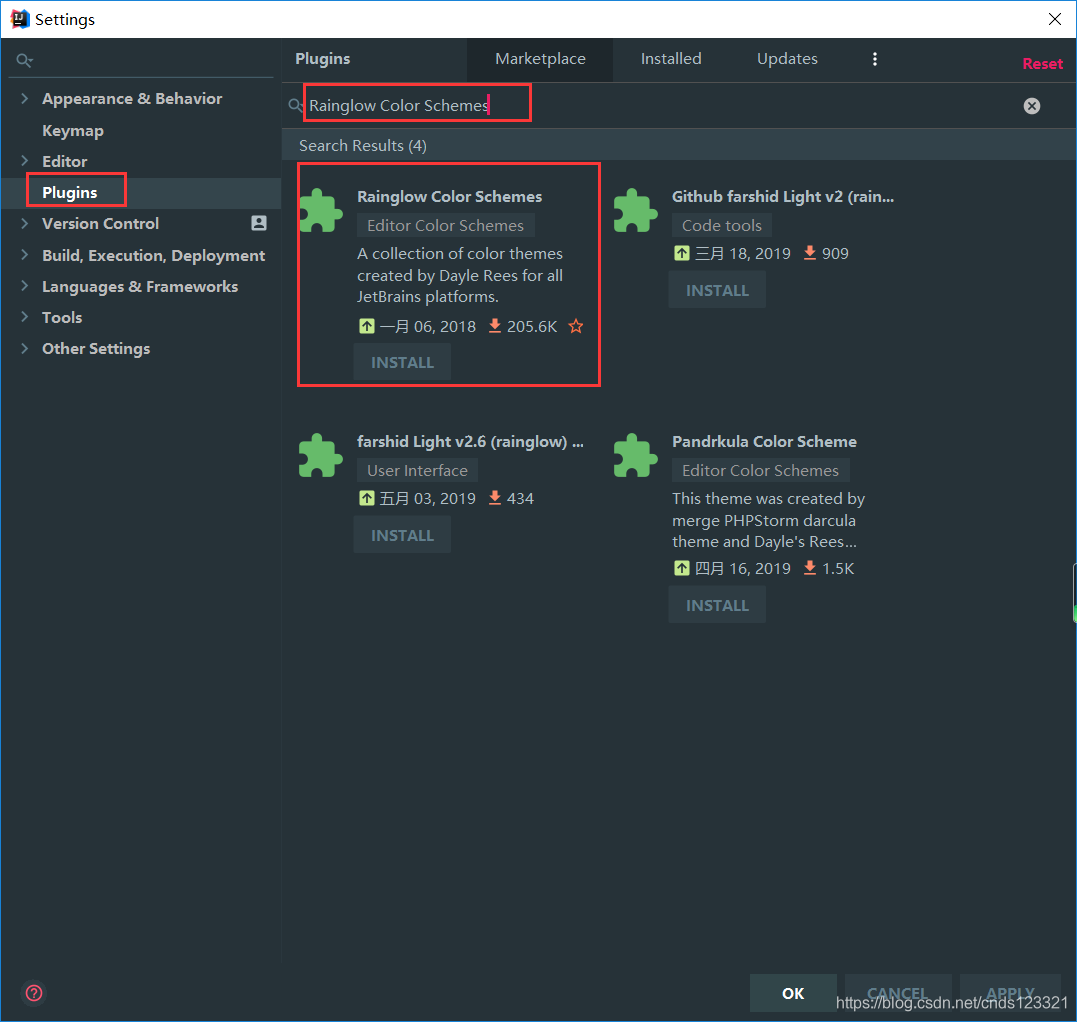Click the Version Control profile icon
This screenshot has height=1022, width=1077.
pos(259,223)
